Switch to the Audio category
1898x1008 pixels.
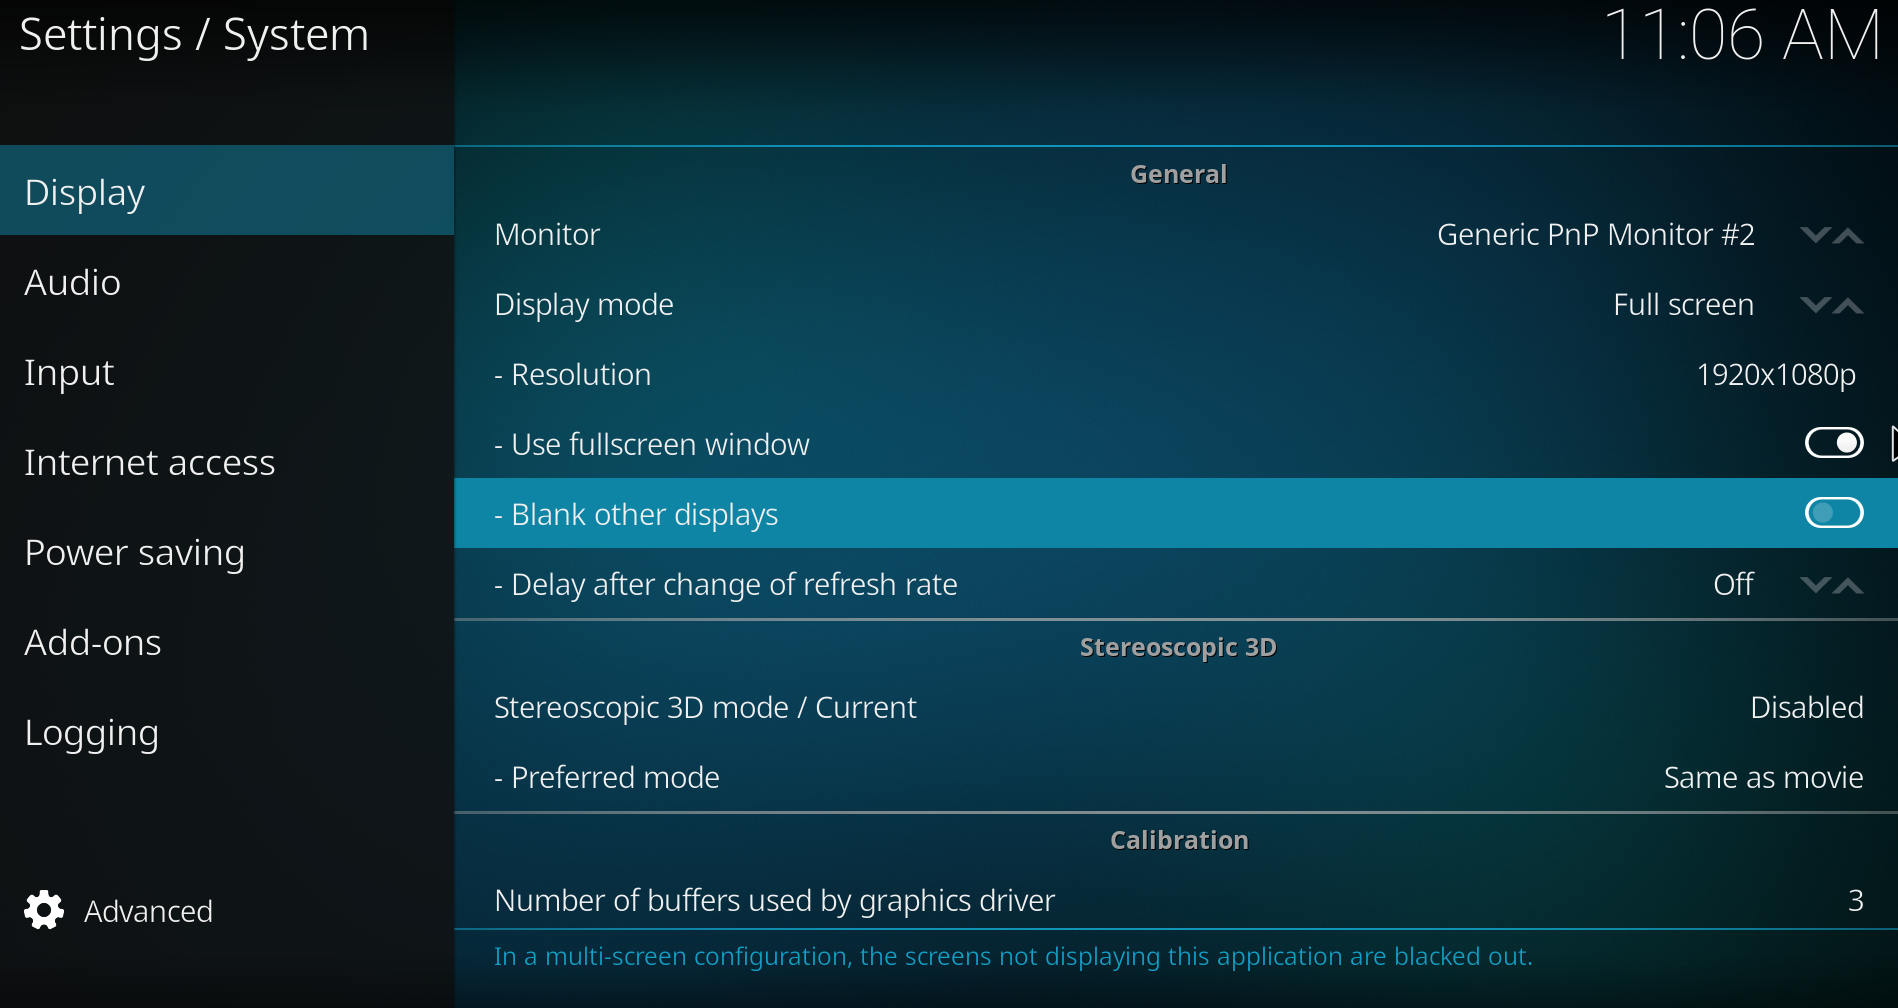227,282
